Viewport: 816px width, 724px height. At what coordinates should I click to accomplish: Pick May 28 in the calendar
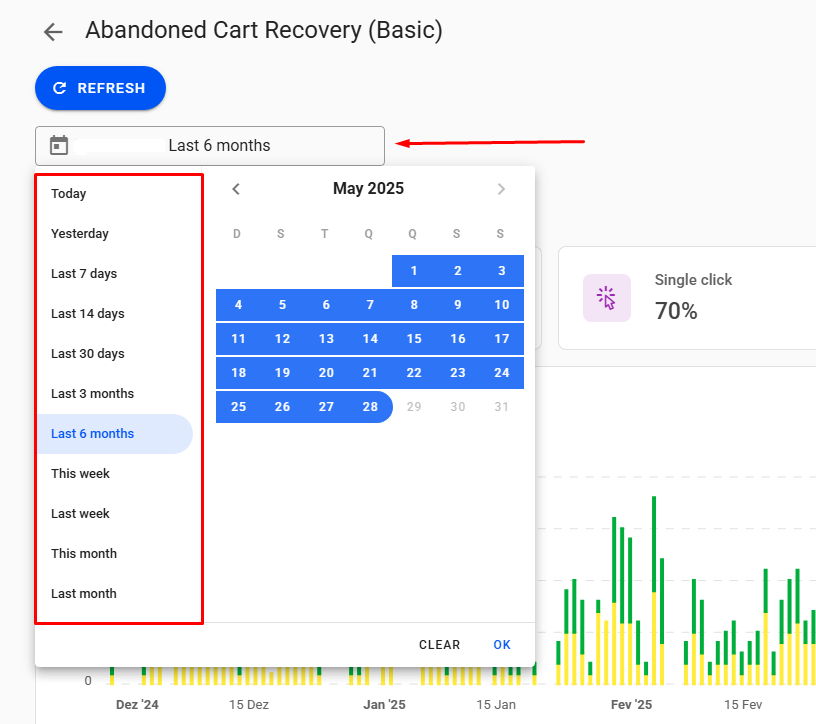(370, 407)
